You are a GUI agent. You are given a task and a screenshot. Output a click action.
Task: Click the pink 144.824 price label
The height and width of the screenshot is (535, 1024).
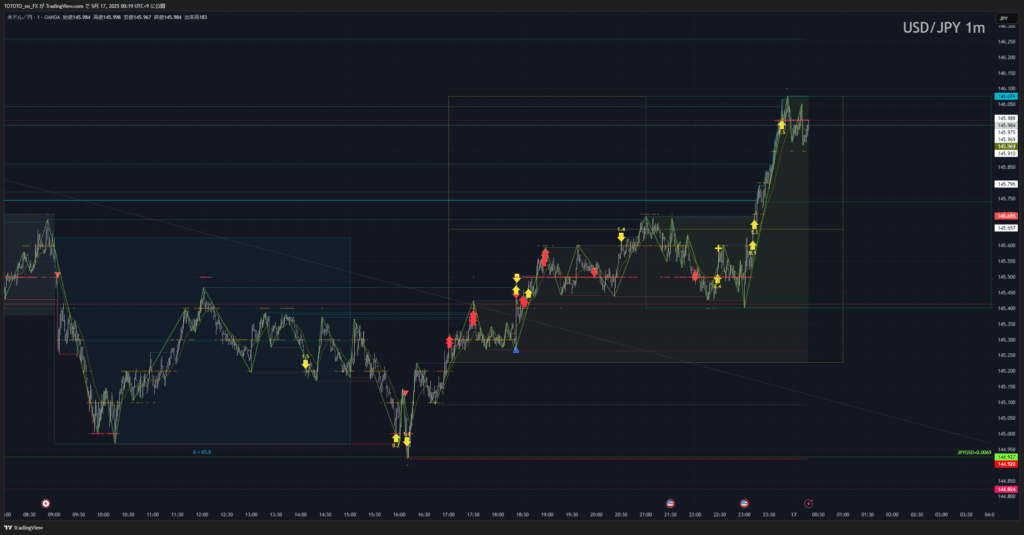pyautogui.click(x=1006, y=489)
